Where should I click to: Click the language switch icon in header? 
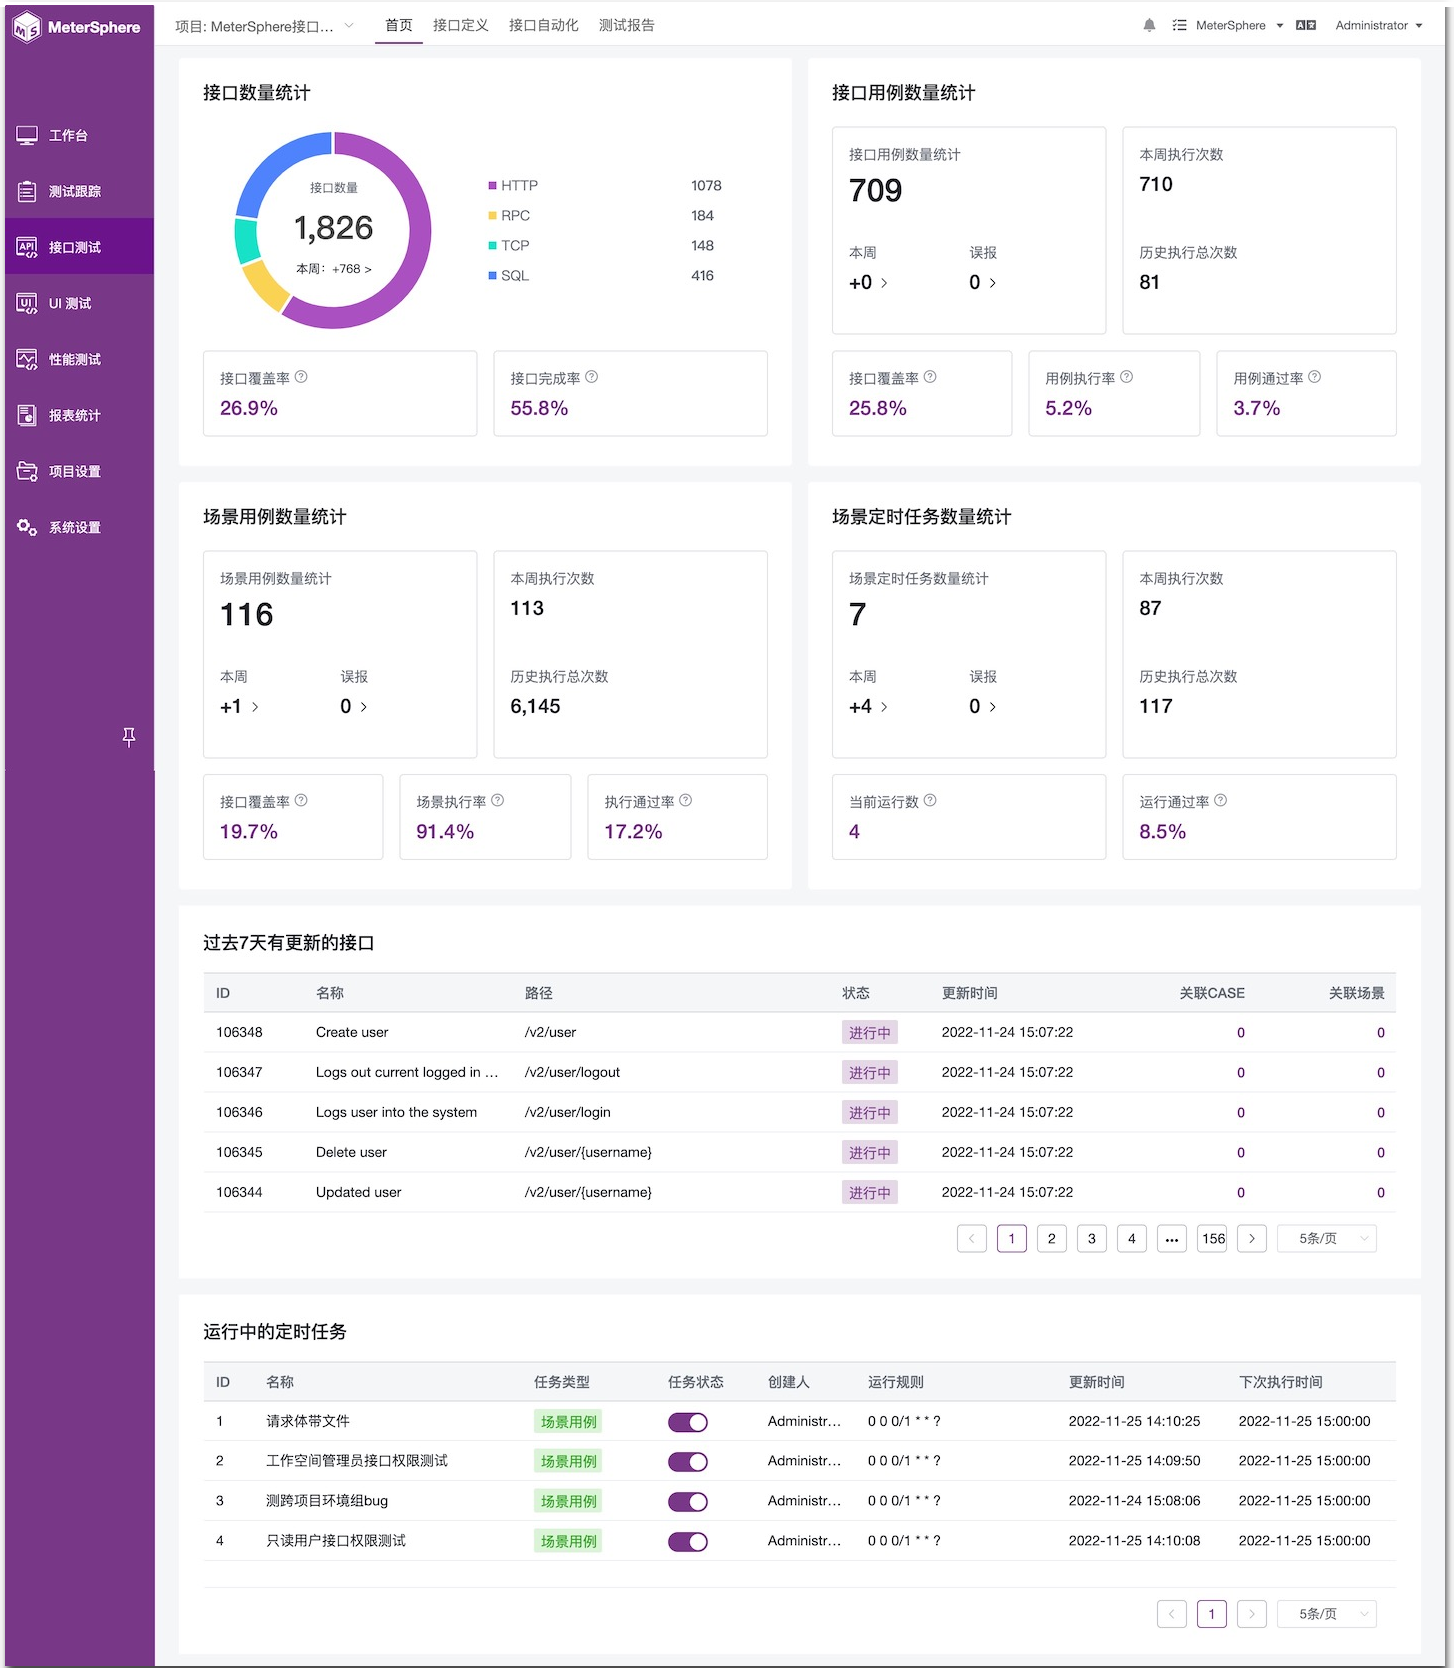[1306, 25]
